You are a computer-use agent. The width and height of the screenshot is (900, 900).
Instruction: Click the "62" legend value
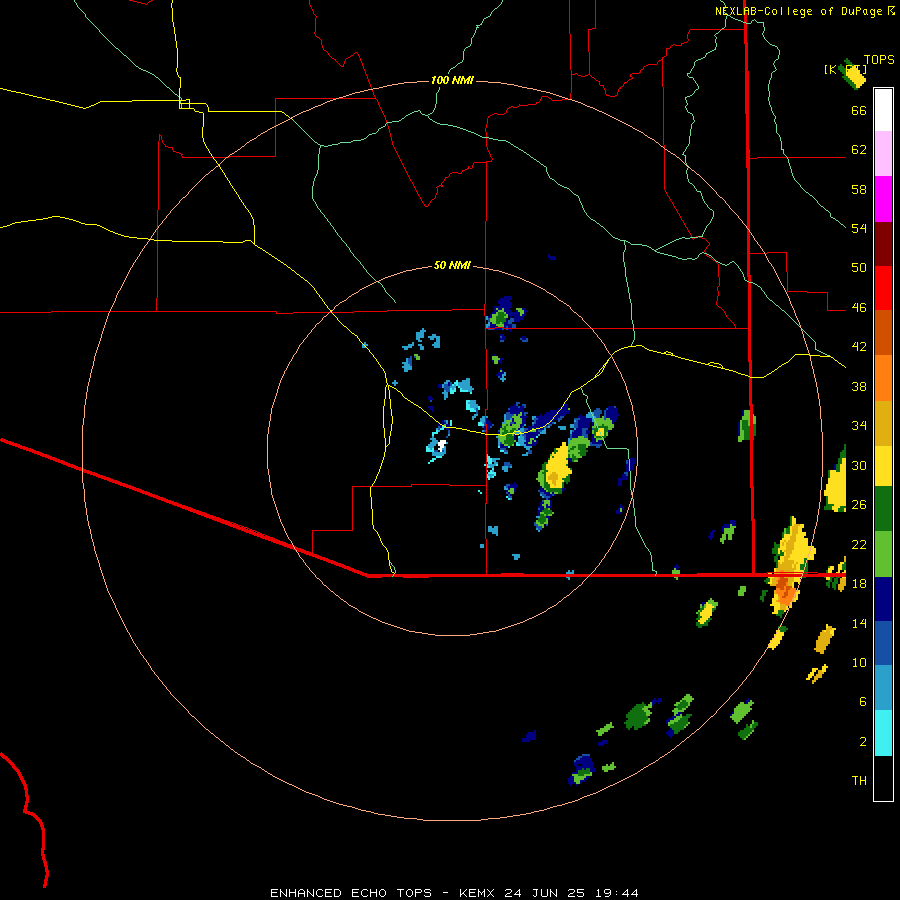(859, 150)
